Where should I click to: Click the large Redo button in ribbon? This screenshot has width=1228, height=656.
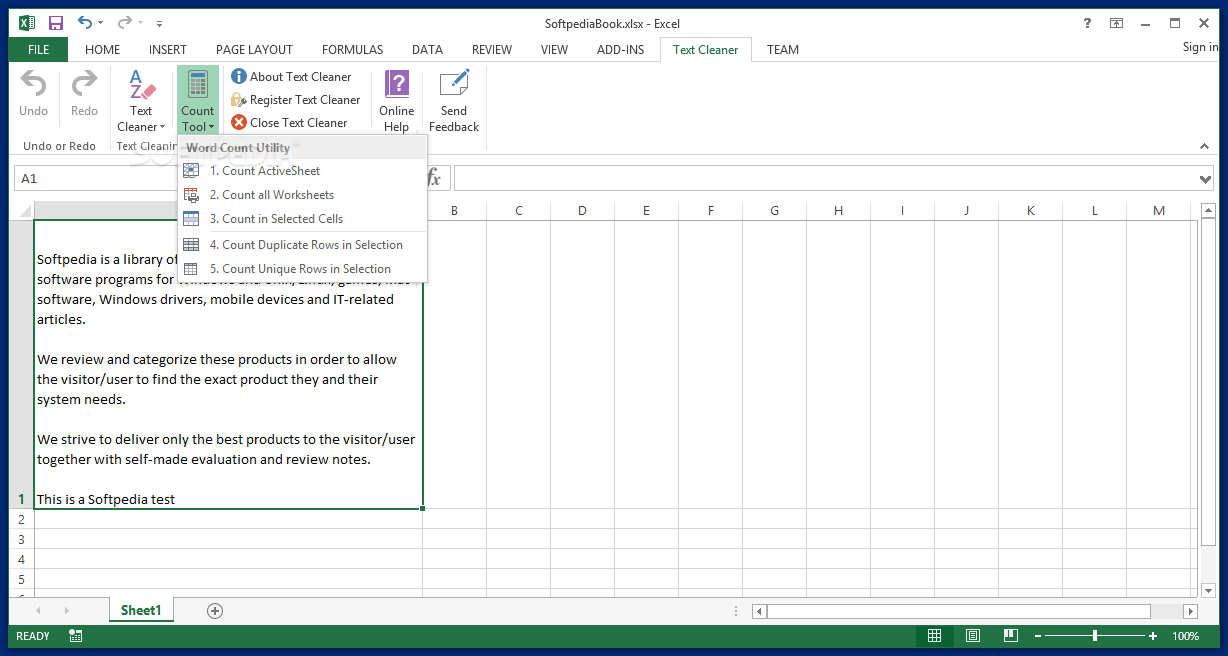[x=85, y=95]
